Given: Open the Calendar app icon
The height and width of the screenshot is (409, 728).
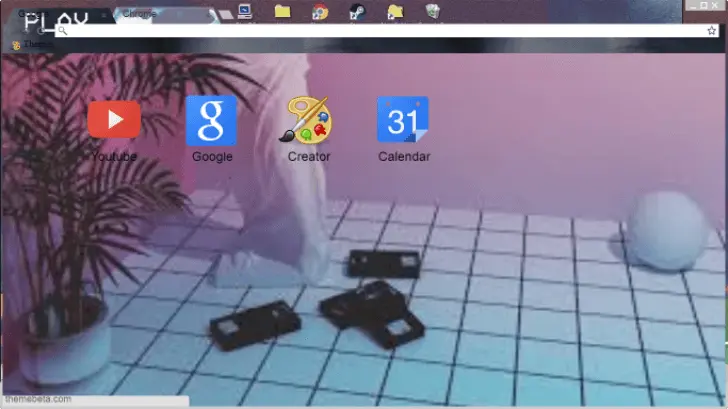Looking at the screenshot, I should 403,120.
